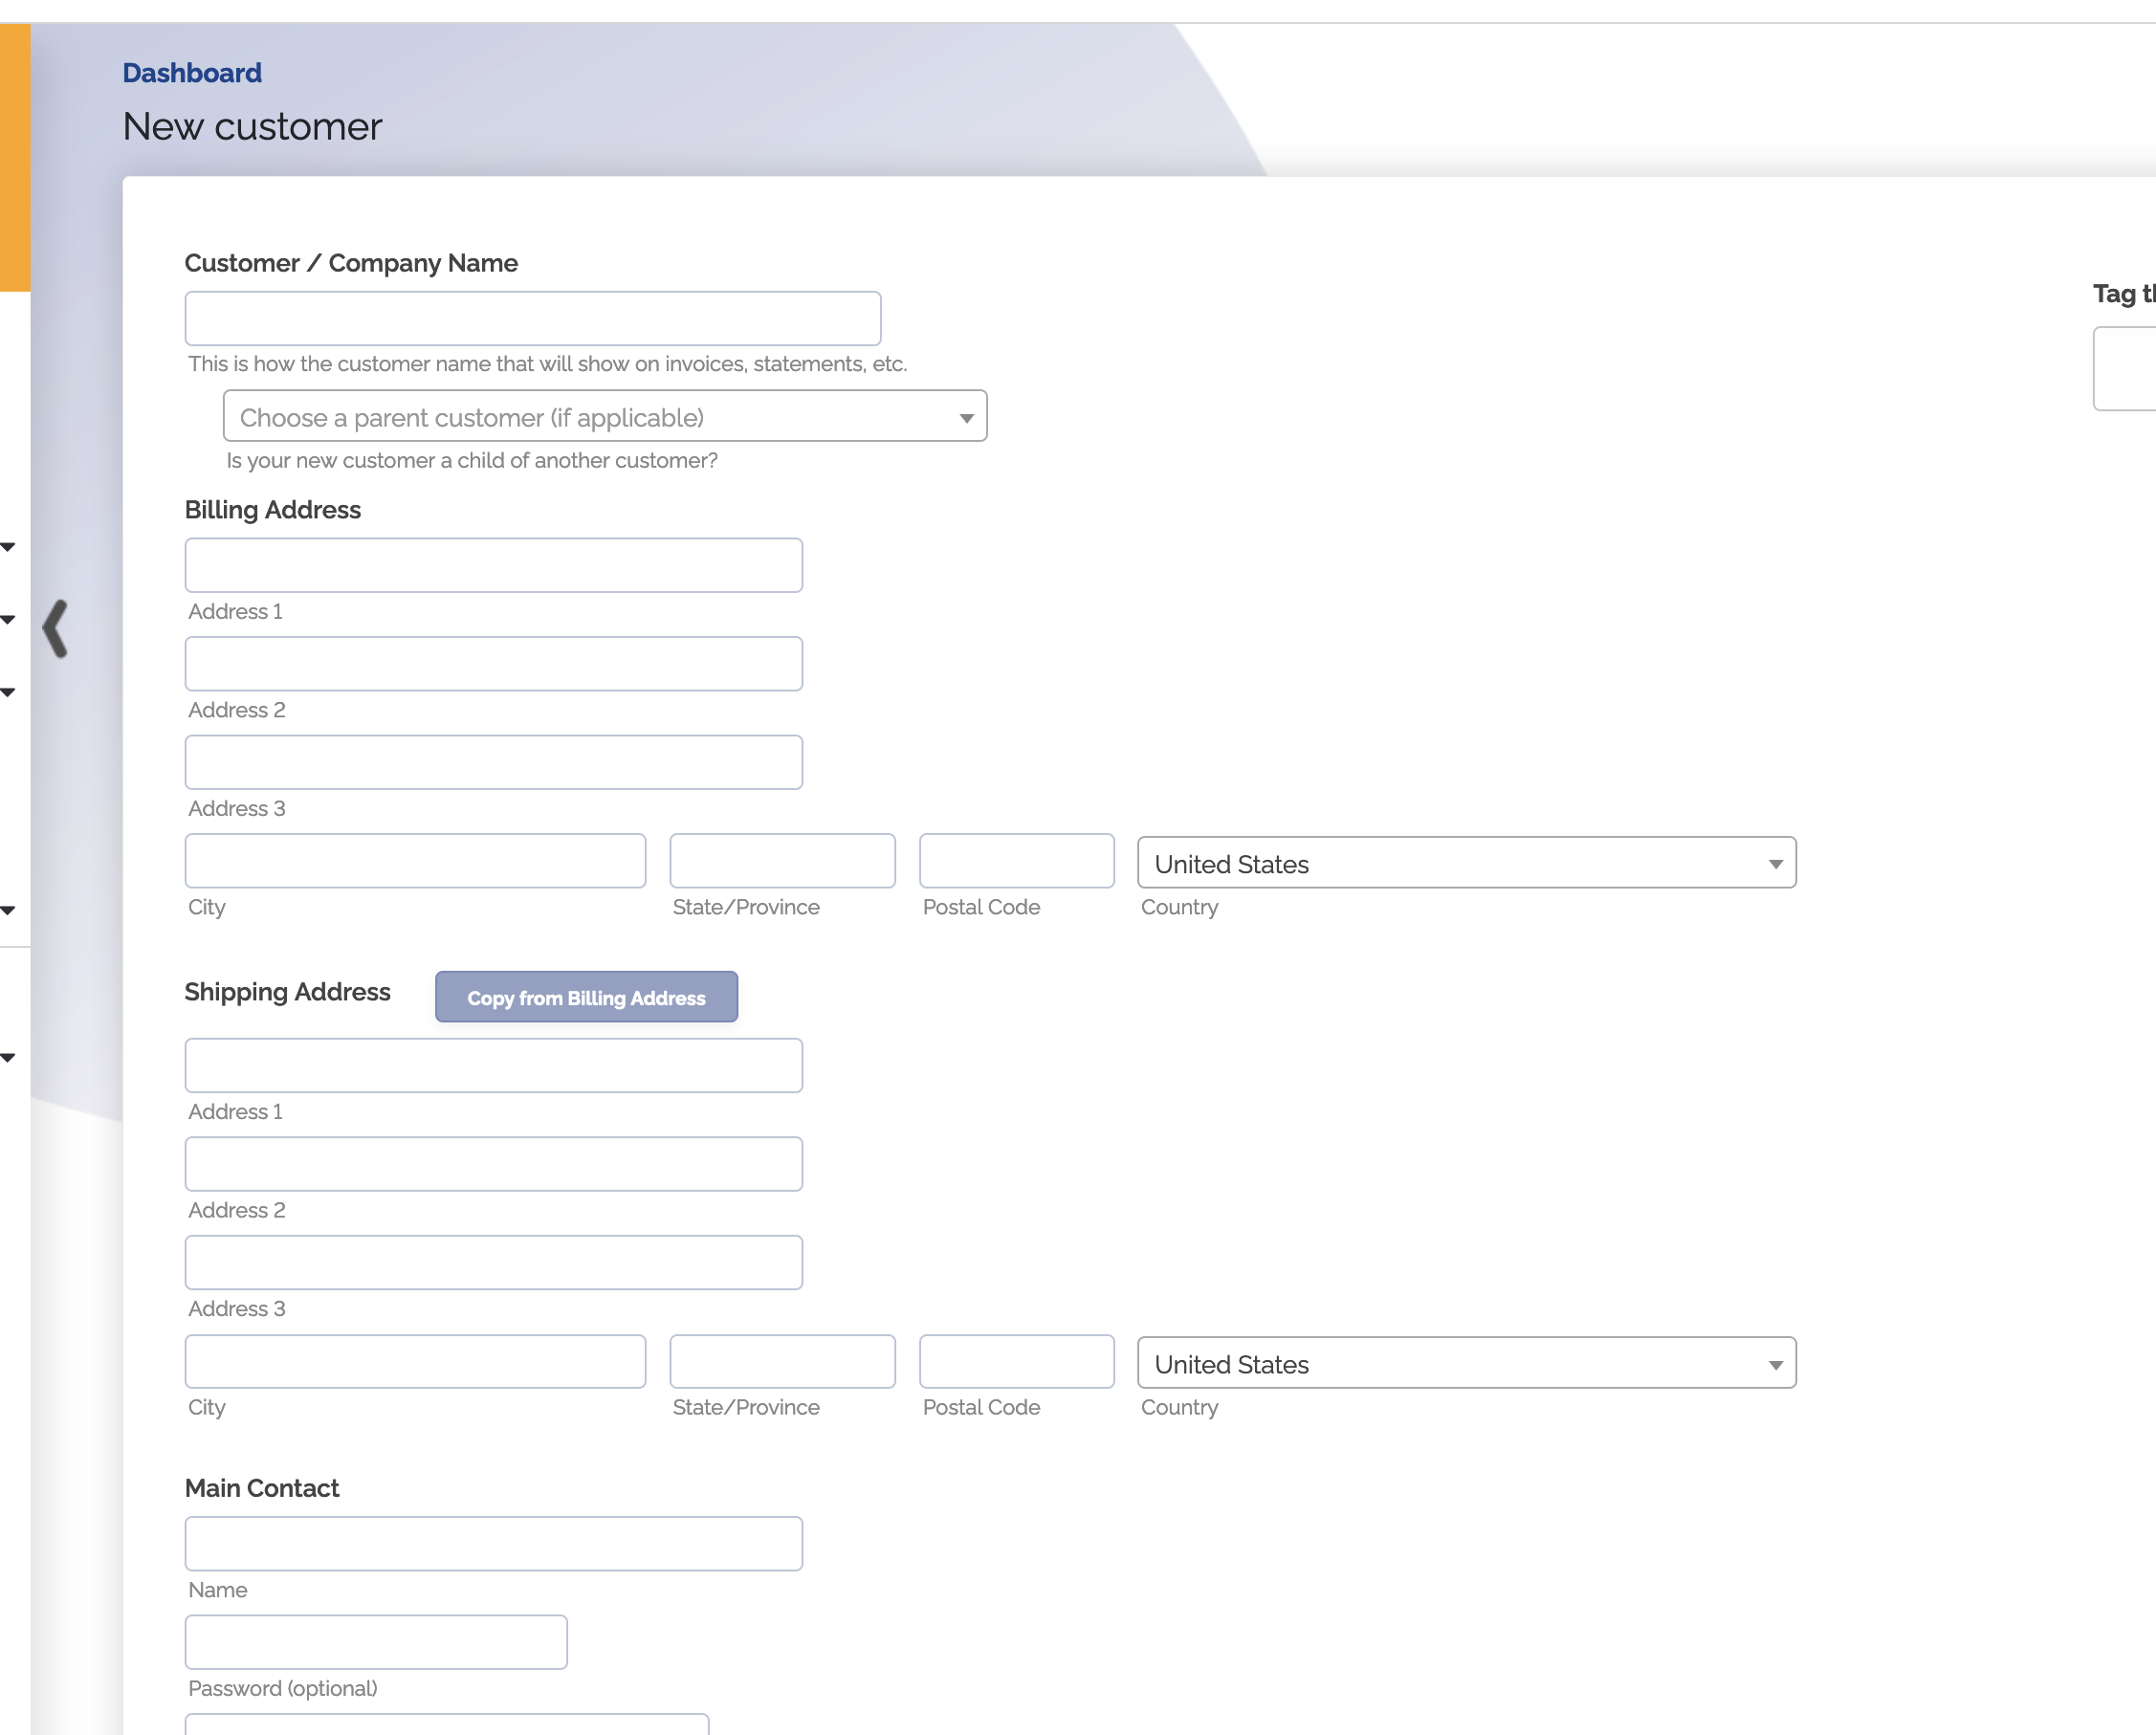
Task: Open the Dashboard breadcrumb link
Action: tap(192, 73)
